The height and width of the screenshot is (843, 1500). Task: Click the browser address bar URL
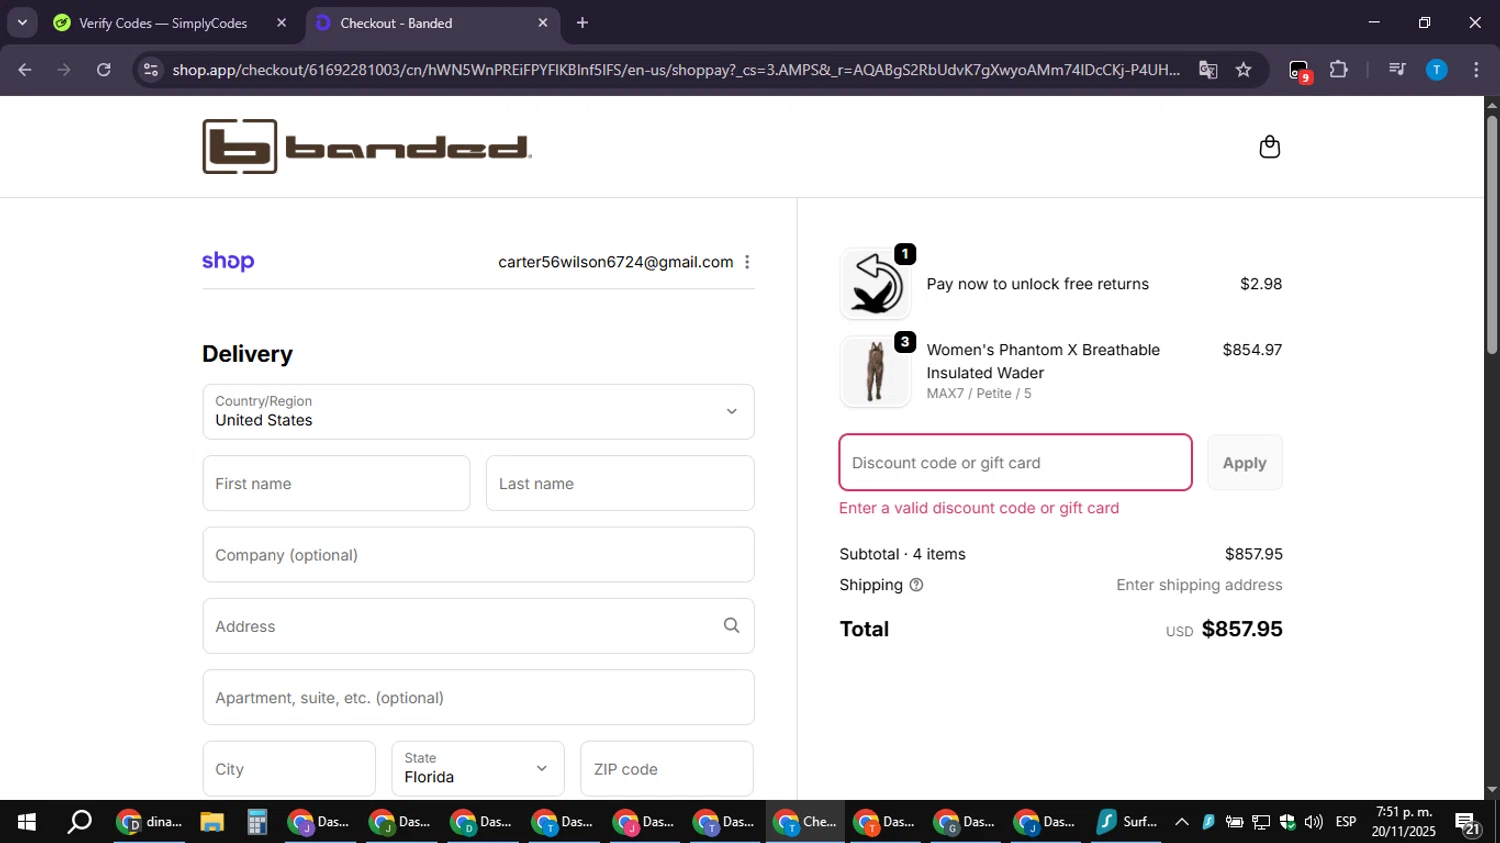pyautogui.click(x=676, y=69)
